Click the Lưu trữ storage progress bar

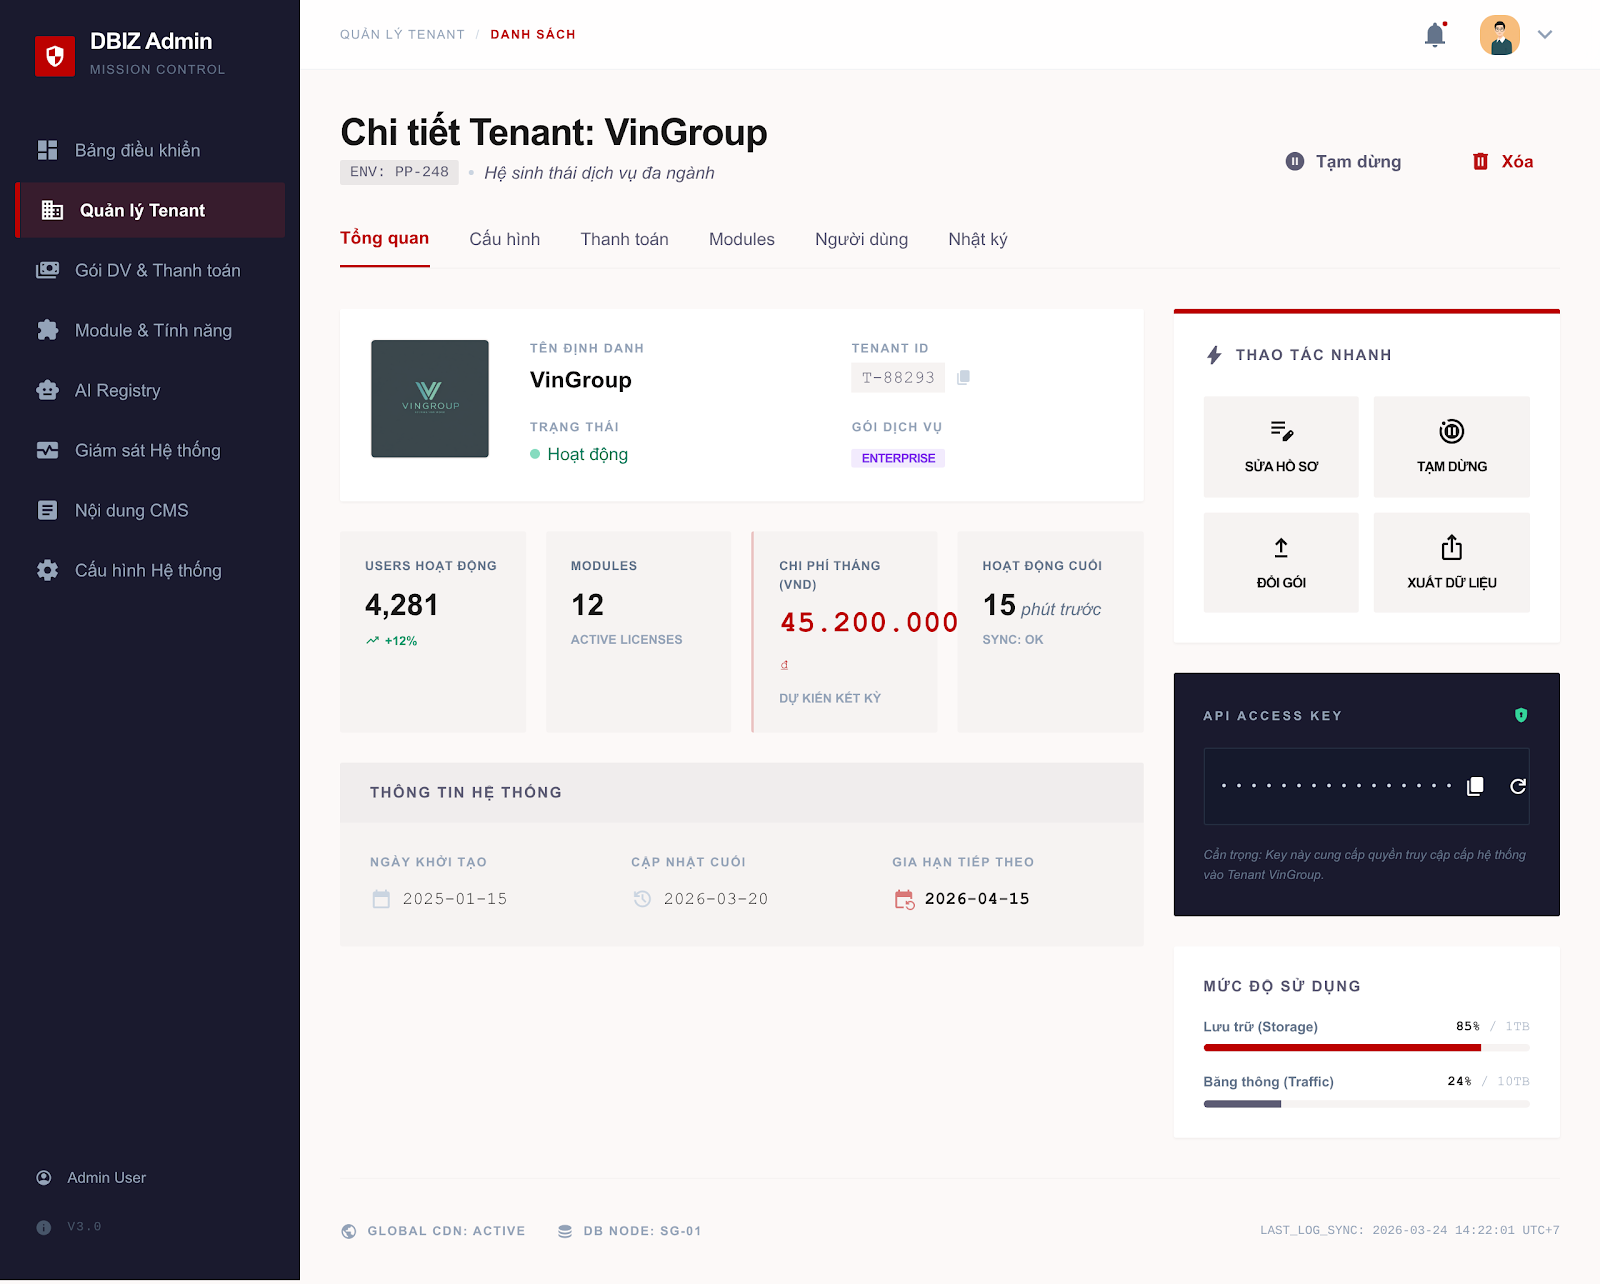1367,1048
